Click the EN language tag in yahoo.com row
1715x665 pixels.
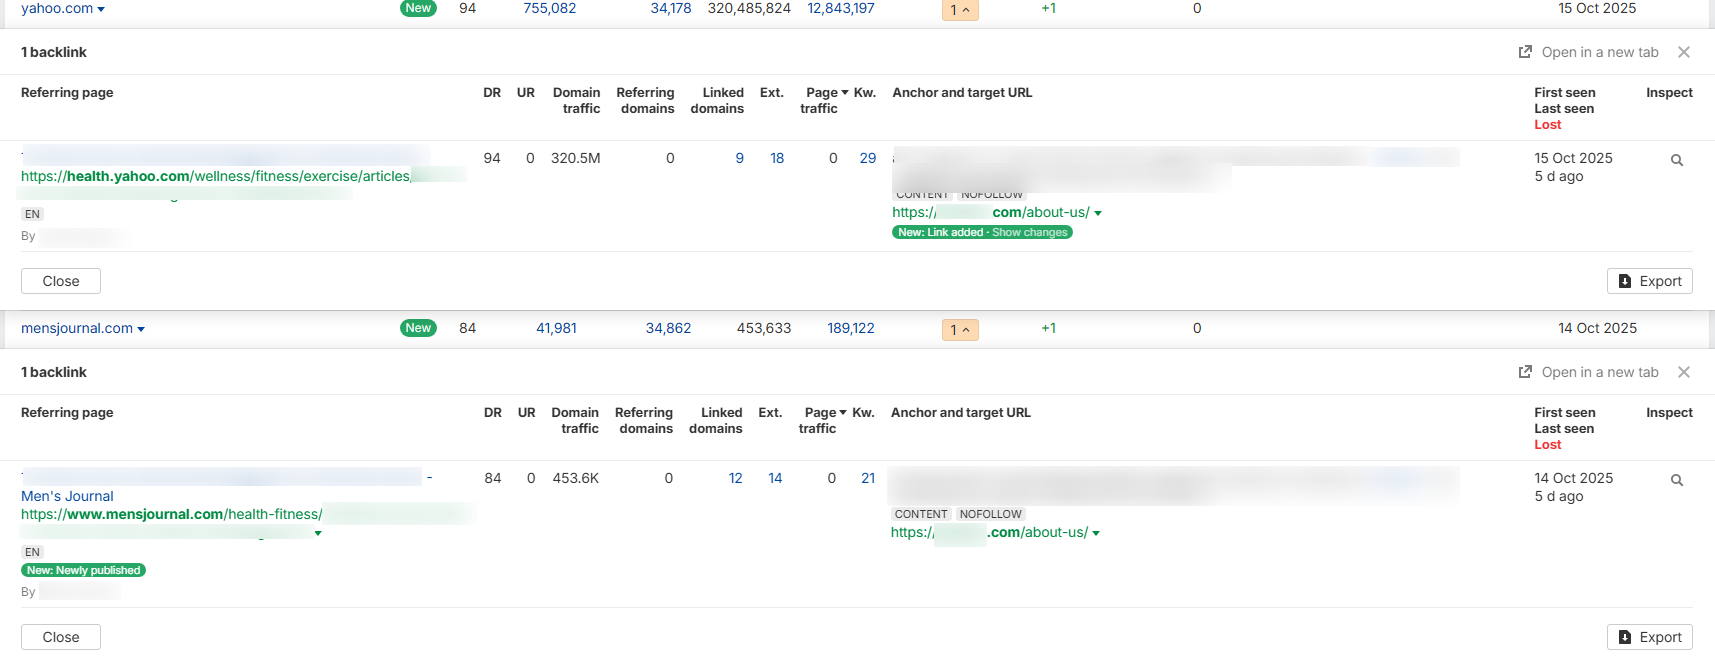pyautogui.click(x=33, y=214)
